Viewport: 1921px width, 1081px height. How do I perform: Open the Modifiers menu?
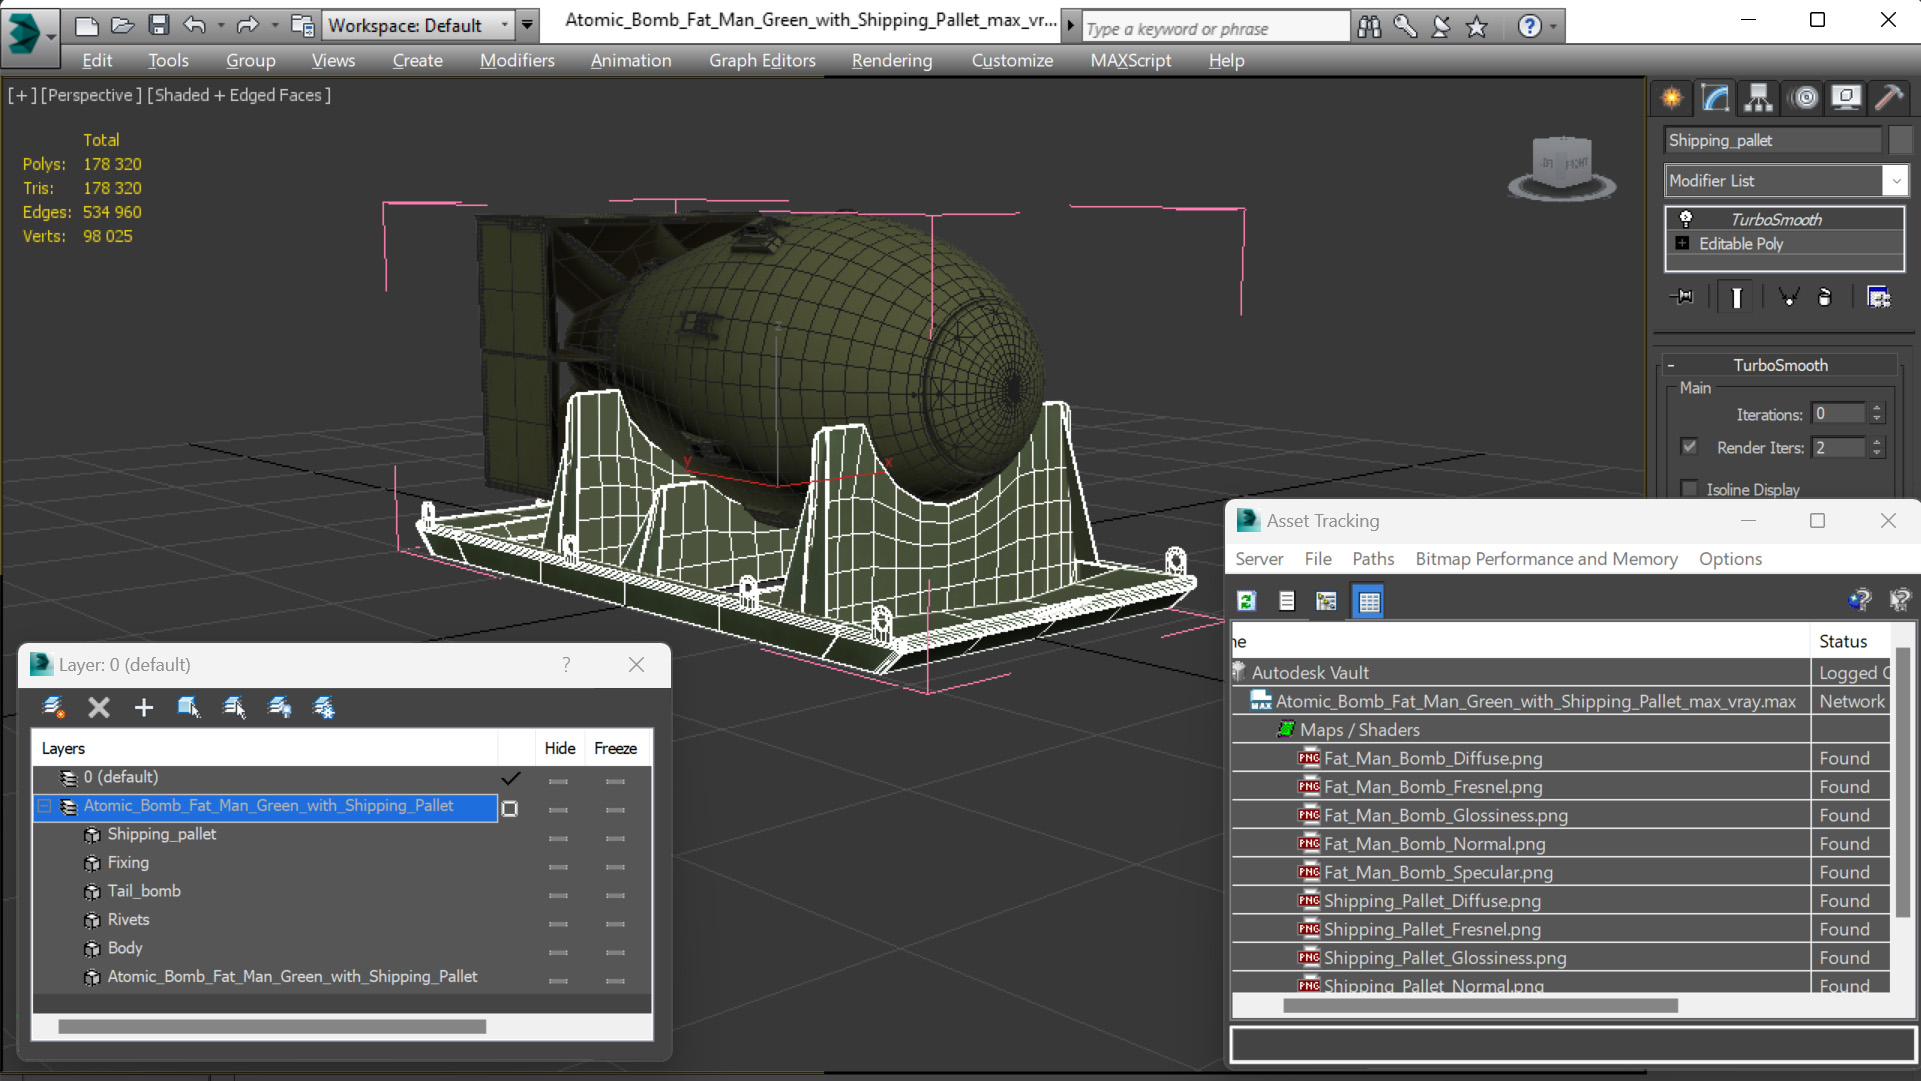(517, 60)
